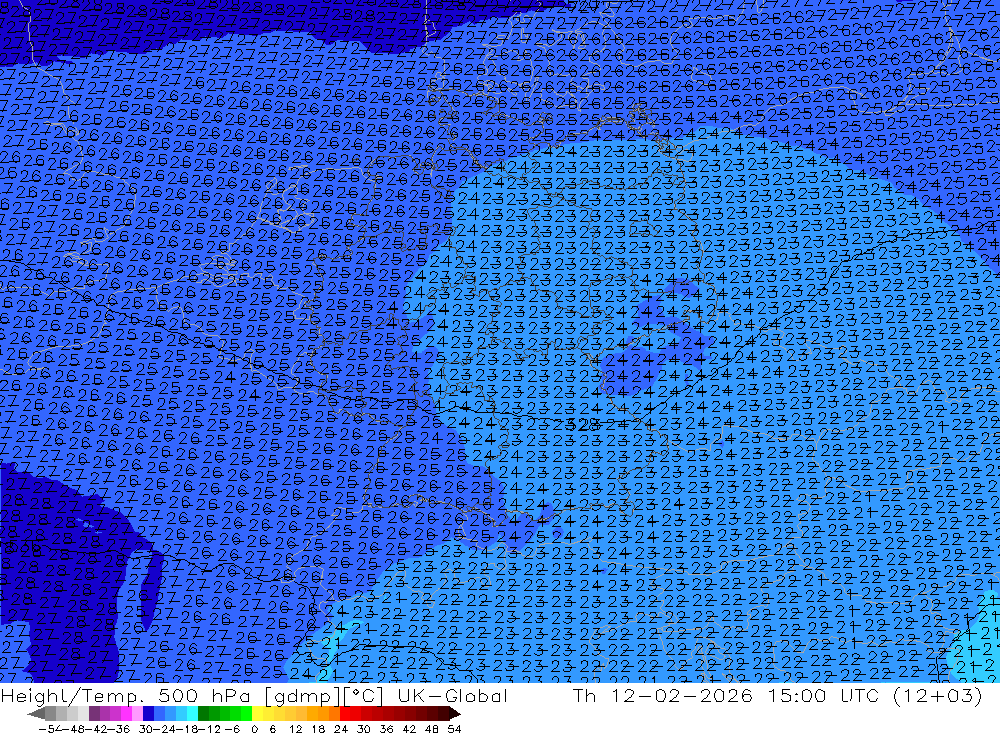Click the positive '18' legend value

[318, 729]
